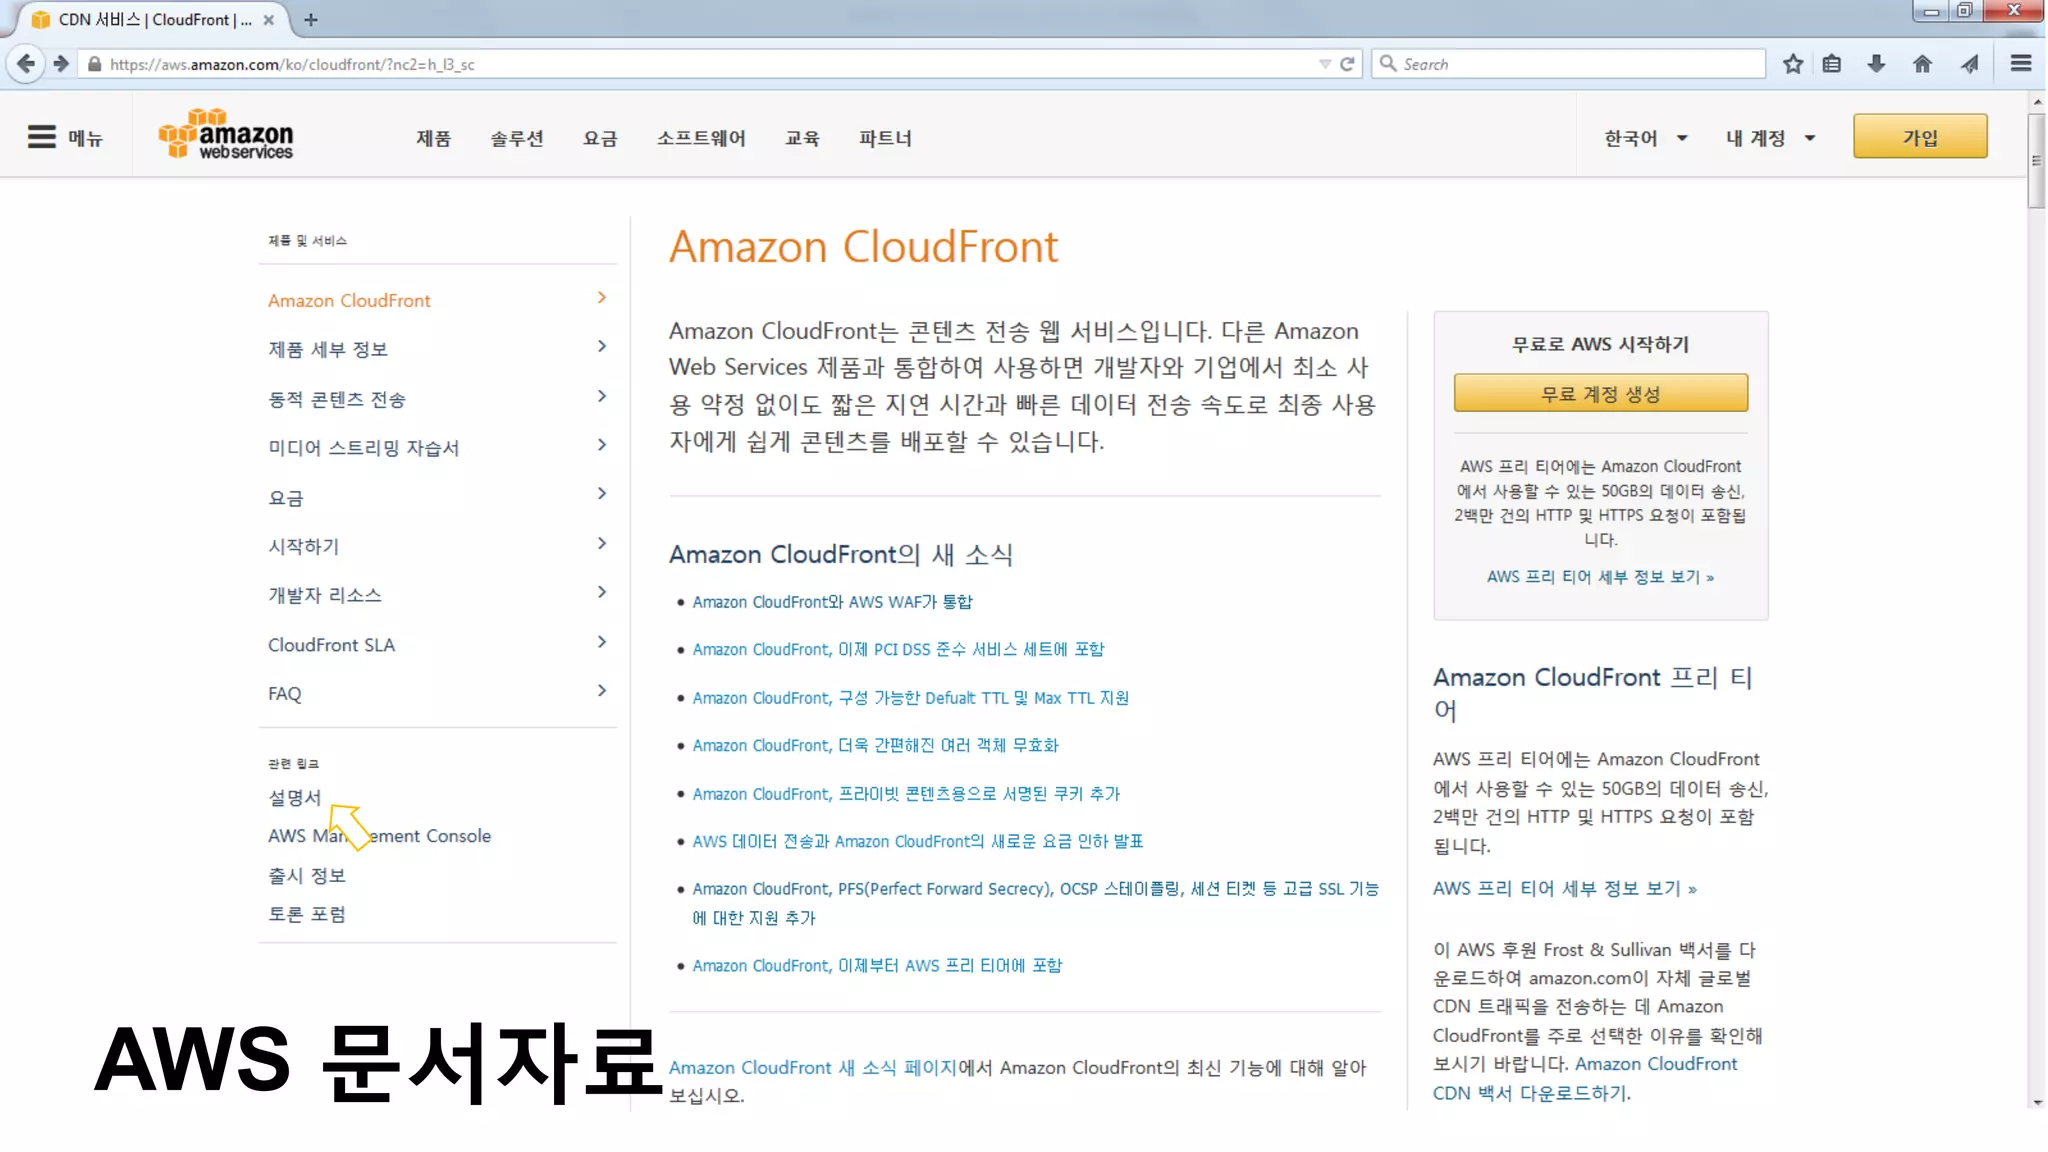Click the page vertical scrollbar thumb
This screenshot has height=1152, width=2048.
2037,160
